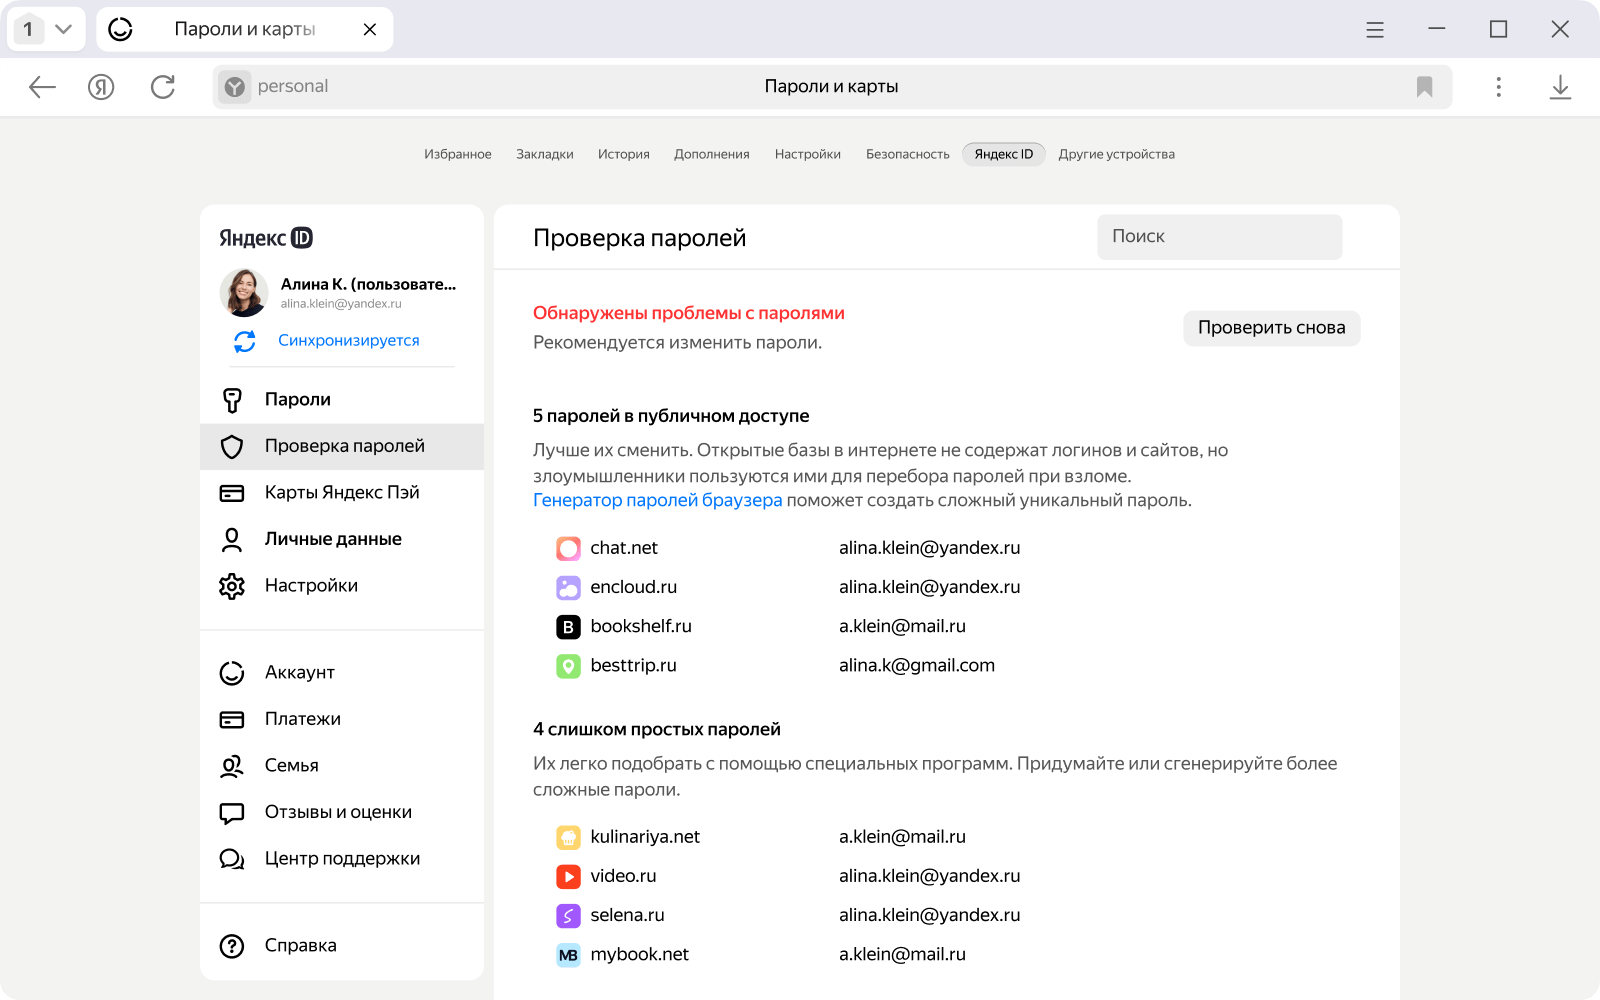The image size is (1600, 1000).
Task: Click the tab counter showing 1
Action: pos(28,29)
